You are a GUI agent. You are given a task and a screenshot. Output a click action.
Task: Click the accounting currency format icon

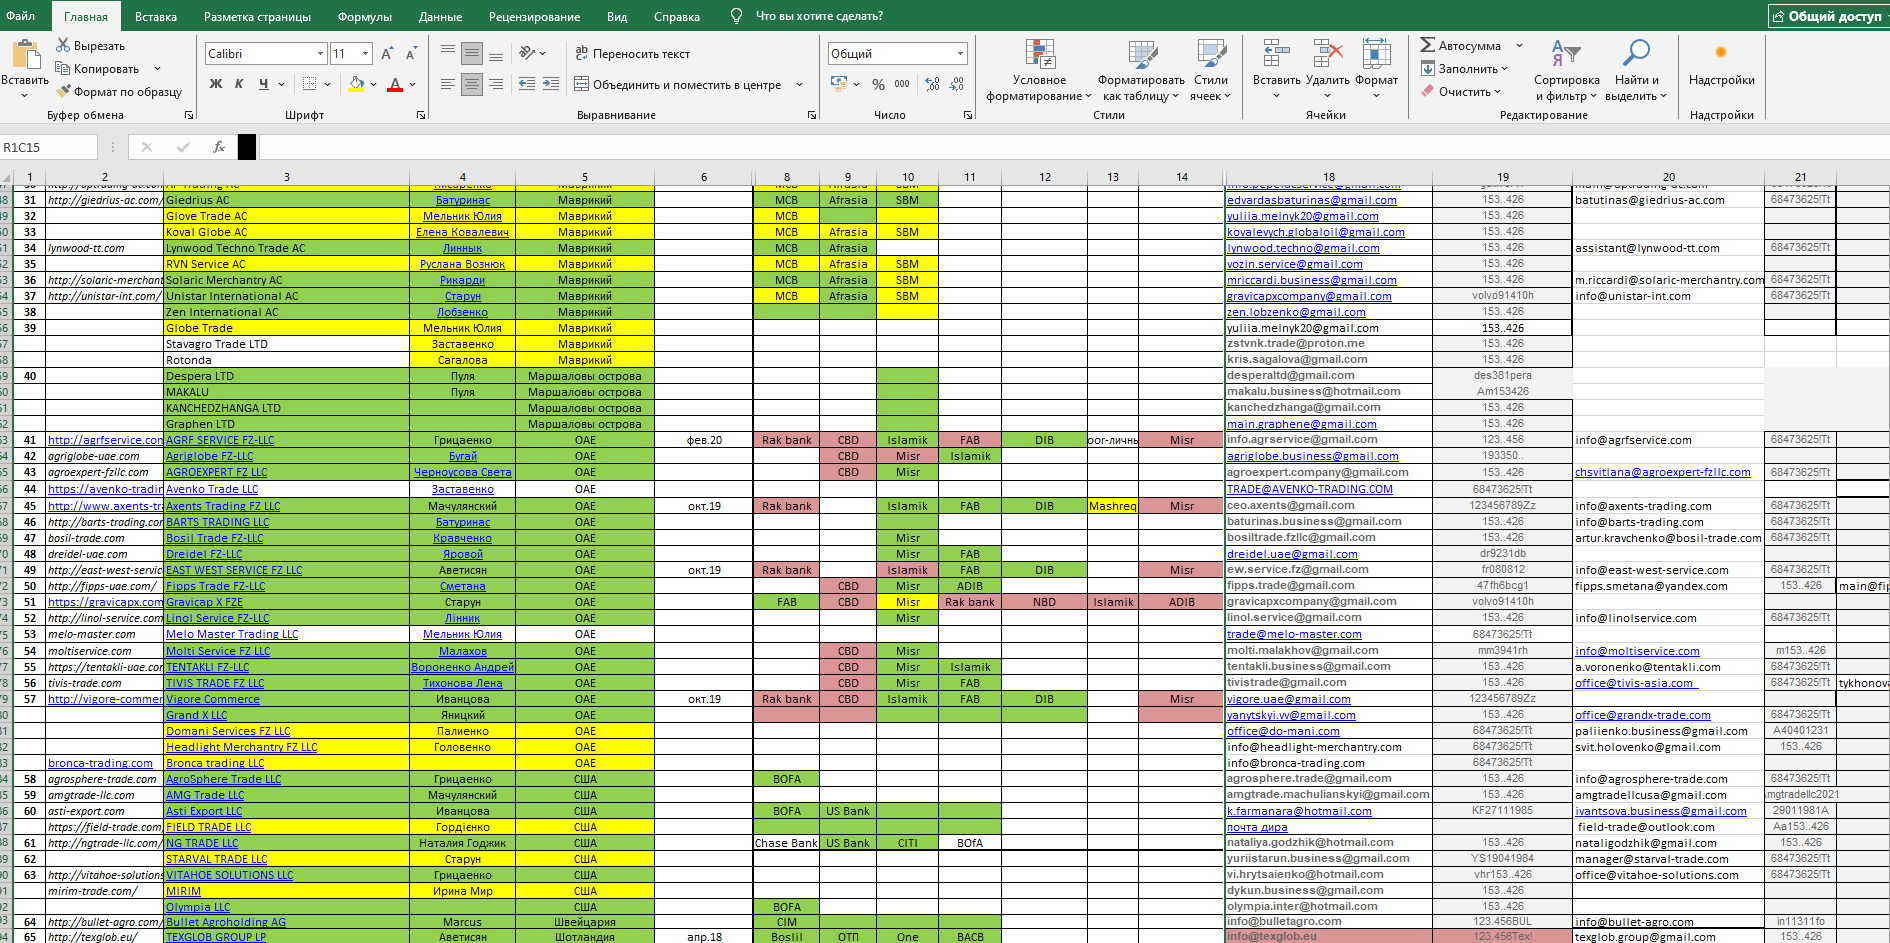[x=839, y=84]
